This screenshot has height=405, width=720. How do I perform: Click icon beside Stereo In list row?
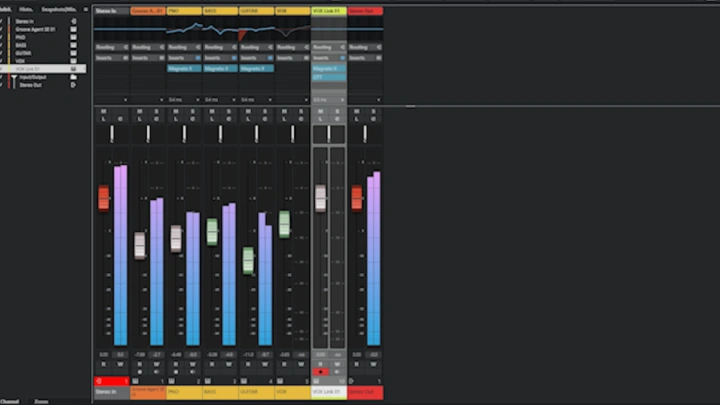73,21
